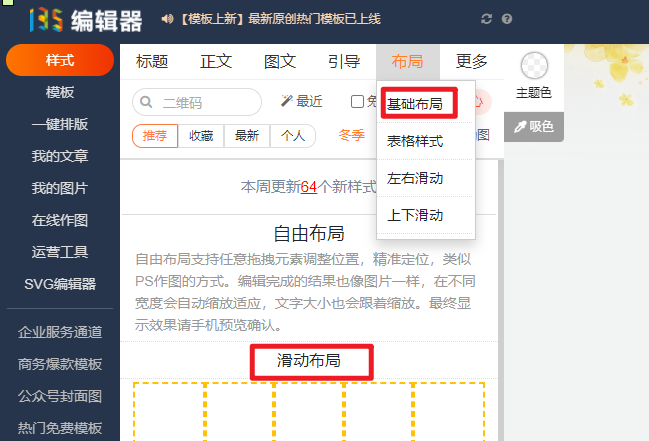Expand the 布局 tab dropdown
Image resolution: width=649 pixels, height=441 pixels.
pos(408,61)
